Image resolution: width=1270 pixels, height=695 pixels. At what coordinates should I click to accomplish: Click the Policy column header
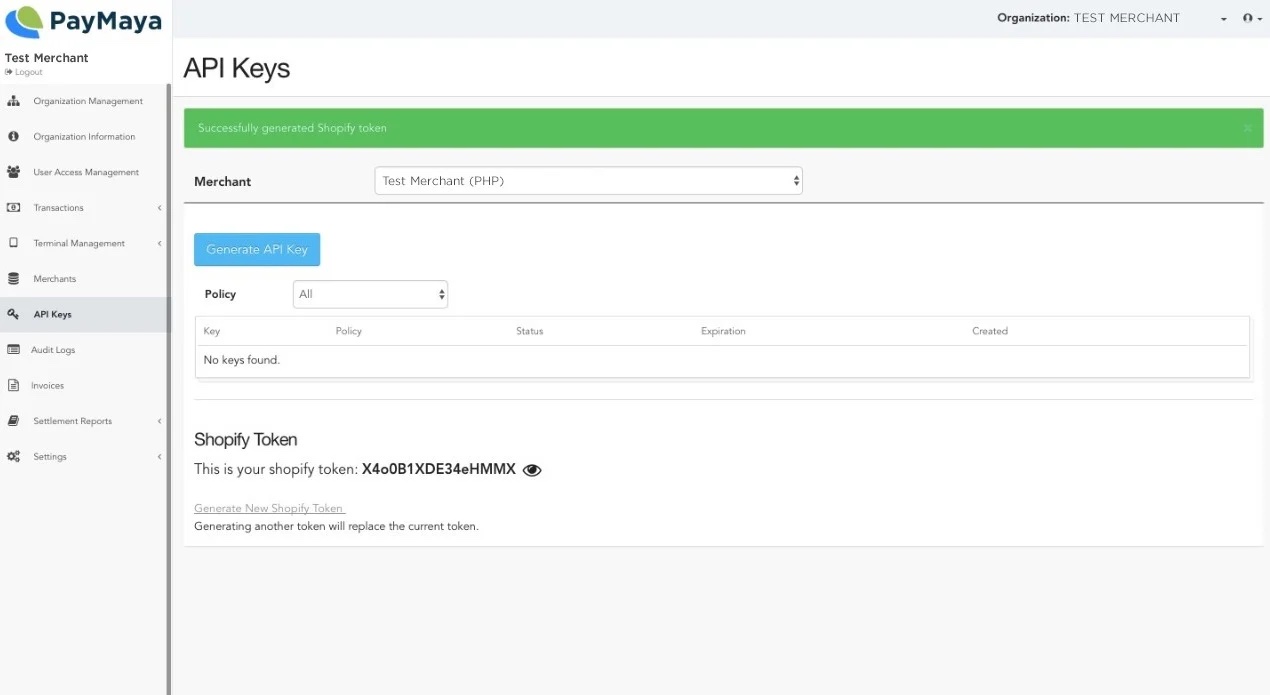pyautogui.click(x=349, y=331)
